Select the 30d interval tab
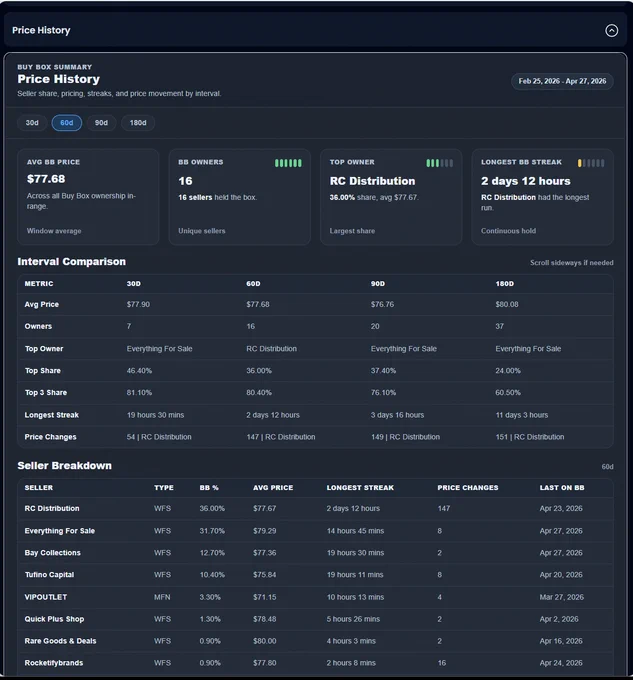Viewport: 633px width, 680px height. click(32, 123)
